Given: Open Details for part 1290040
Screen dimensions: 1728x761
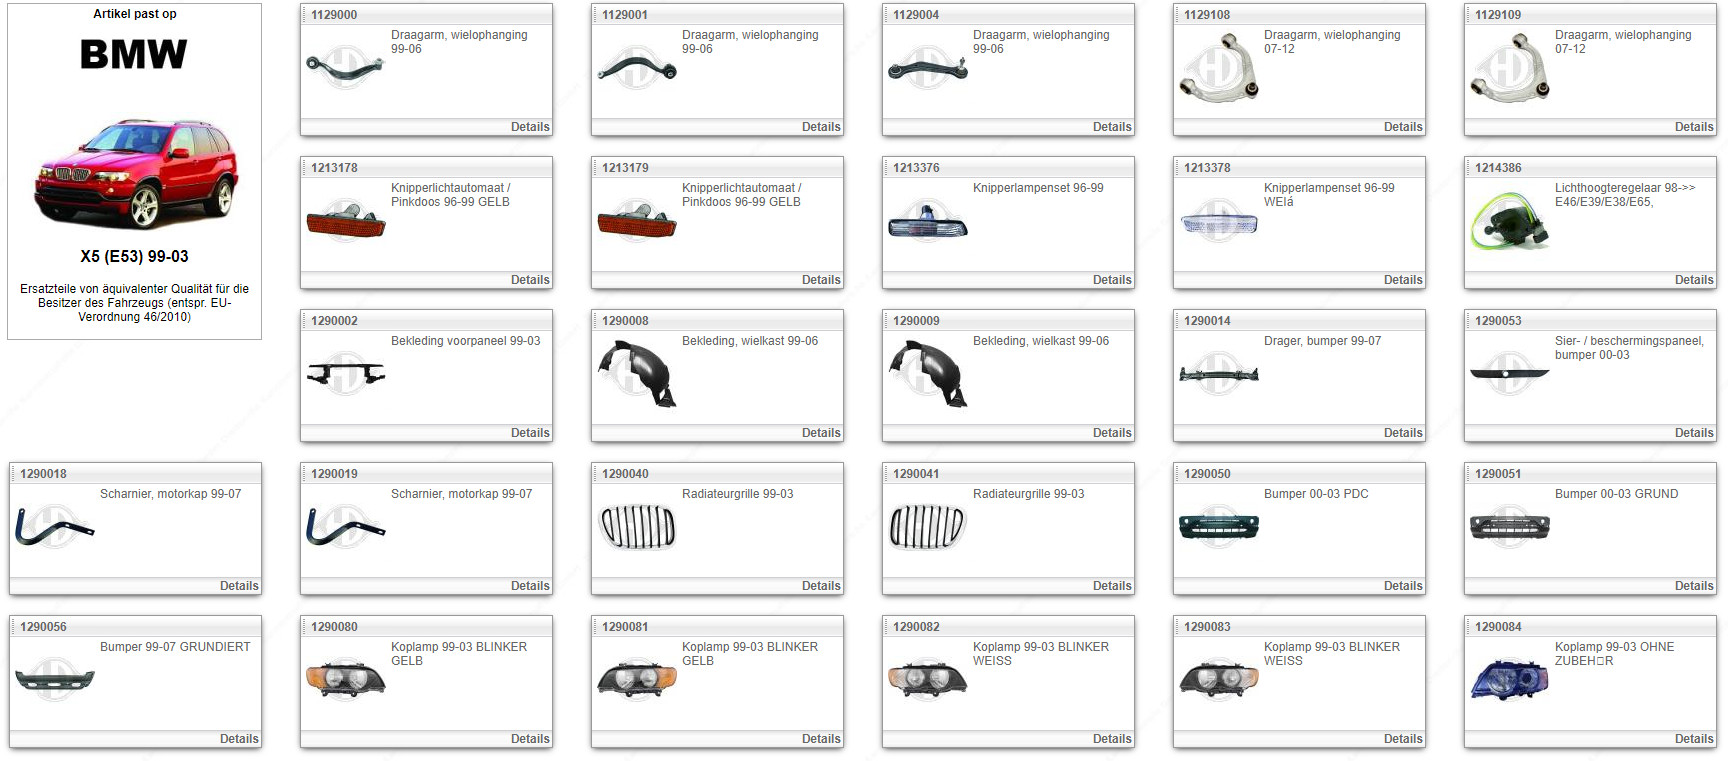Looking at the screenshot, I should coord(821,586).
